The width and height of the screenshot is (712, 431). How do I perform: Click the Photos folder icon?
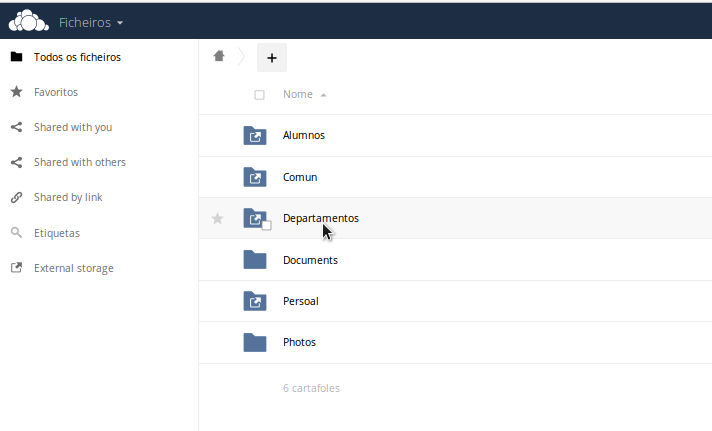255,342
